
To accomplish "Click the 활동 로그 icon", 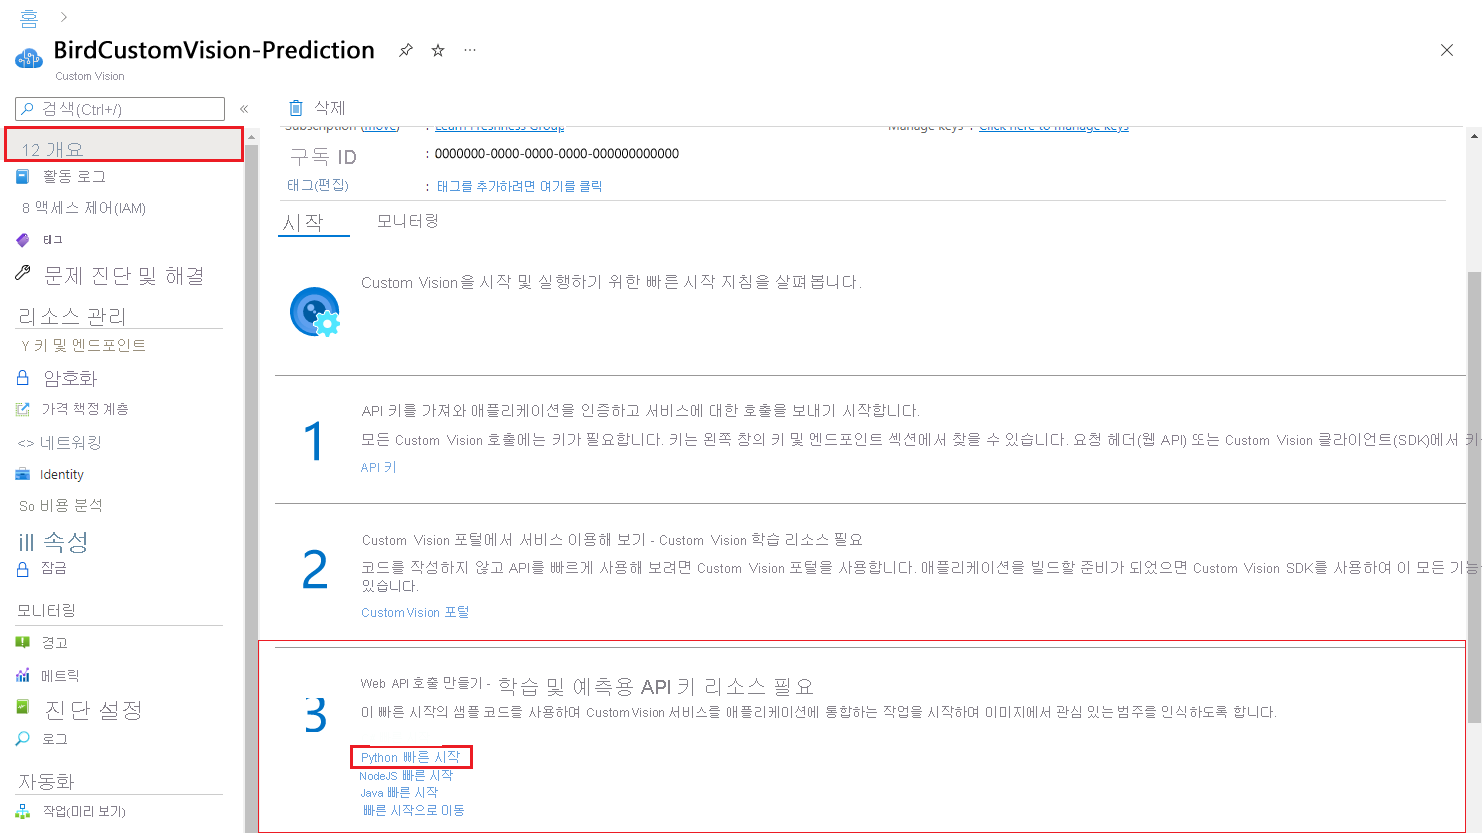I will tap(23, 177).
